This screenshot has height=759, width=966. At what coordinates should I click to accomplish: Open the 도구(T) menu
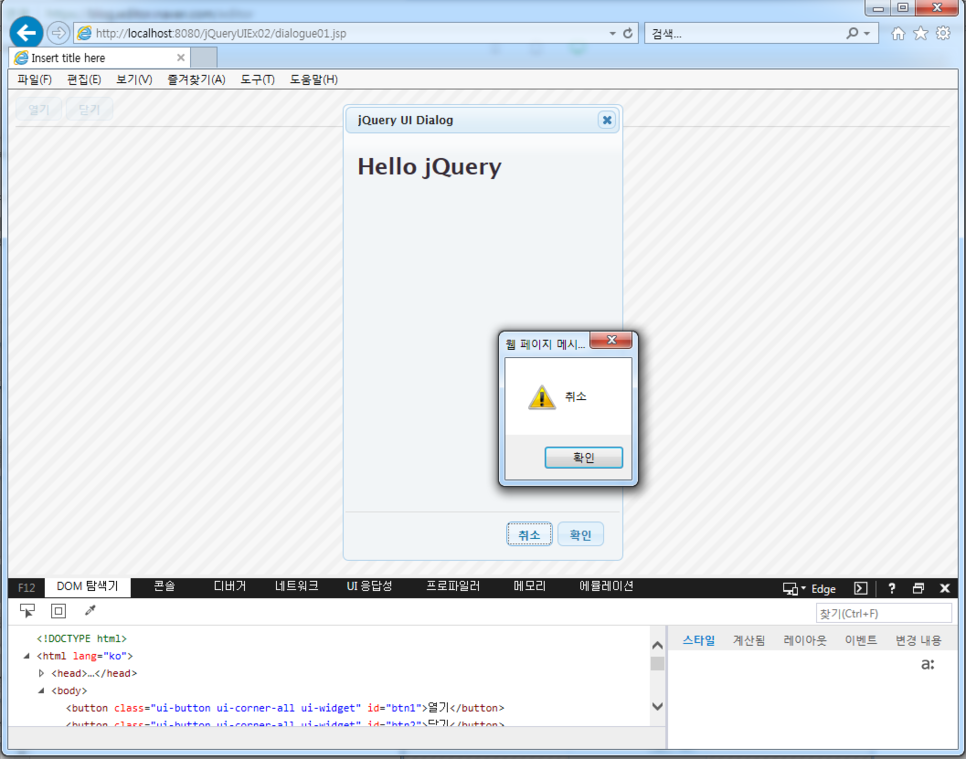pos(258,79)
